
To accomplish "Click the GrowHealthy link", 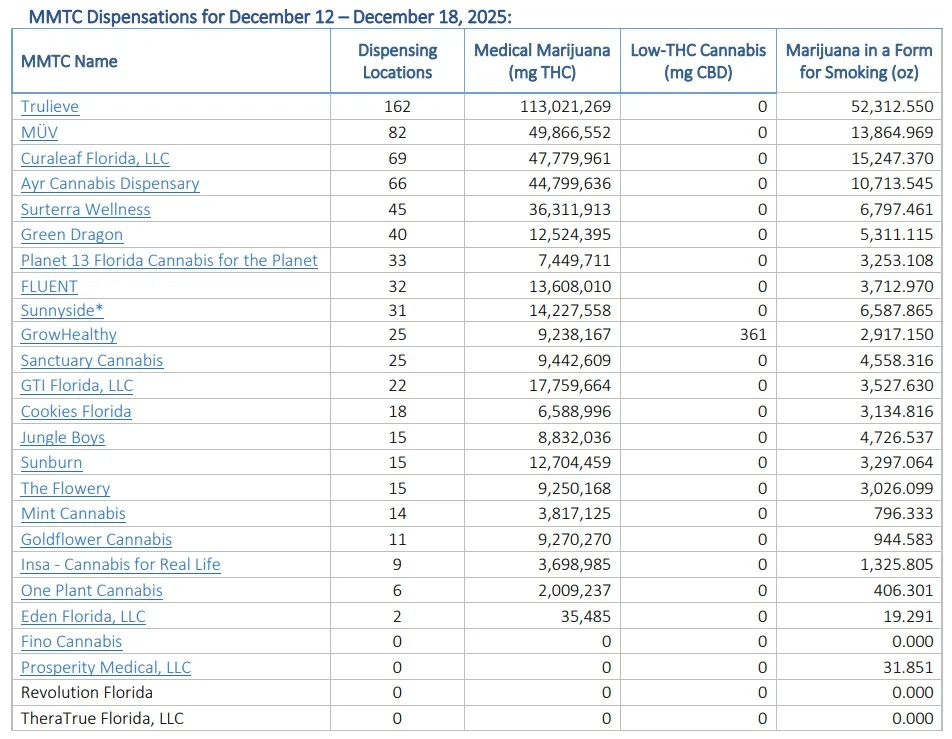I will (x=69, y=335).
